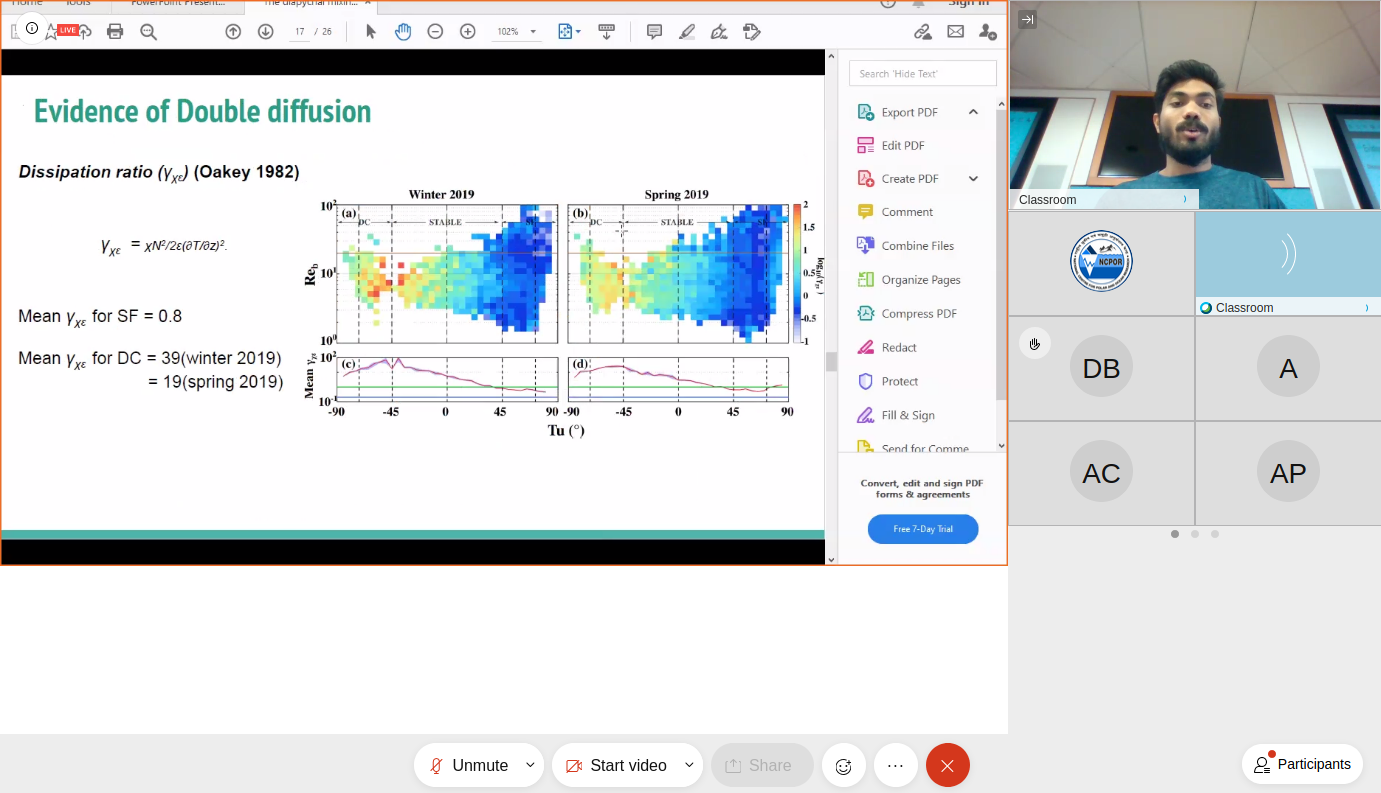Open audio options arrow beside Unmute

coord(531,765)
